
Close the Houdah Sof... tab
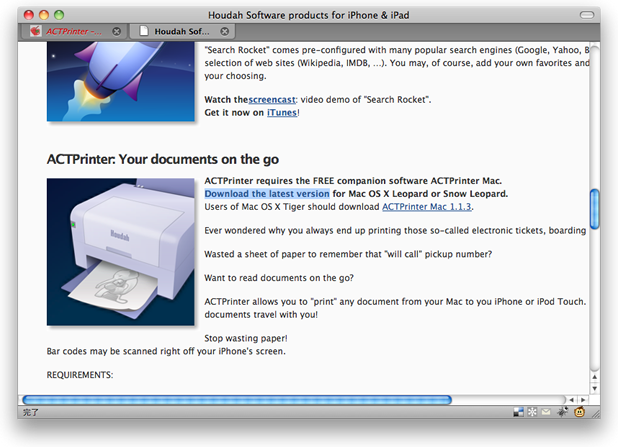pos(225,32)
